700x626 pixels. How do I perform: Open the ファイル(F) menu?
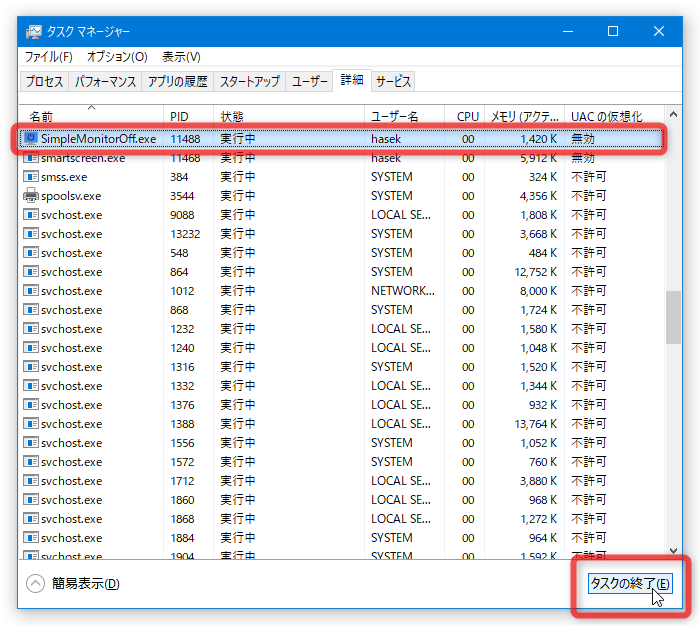(x=48, y=57)
